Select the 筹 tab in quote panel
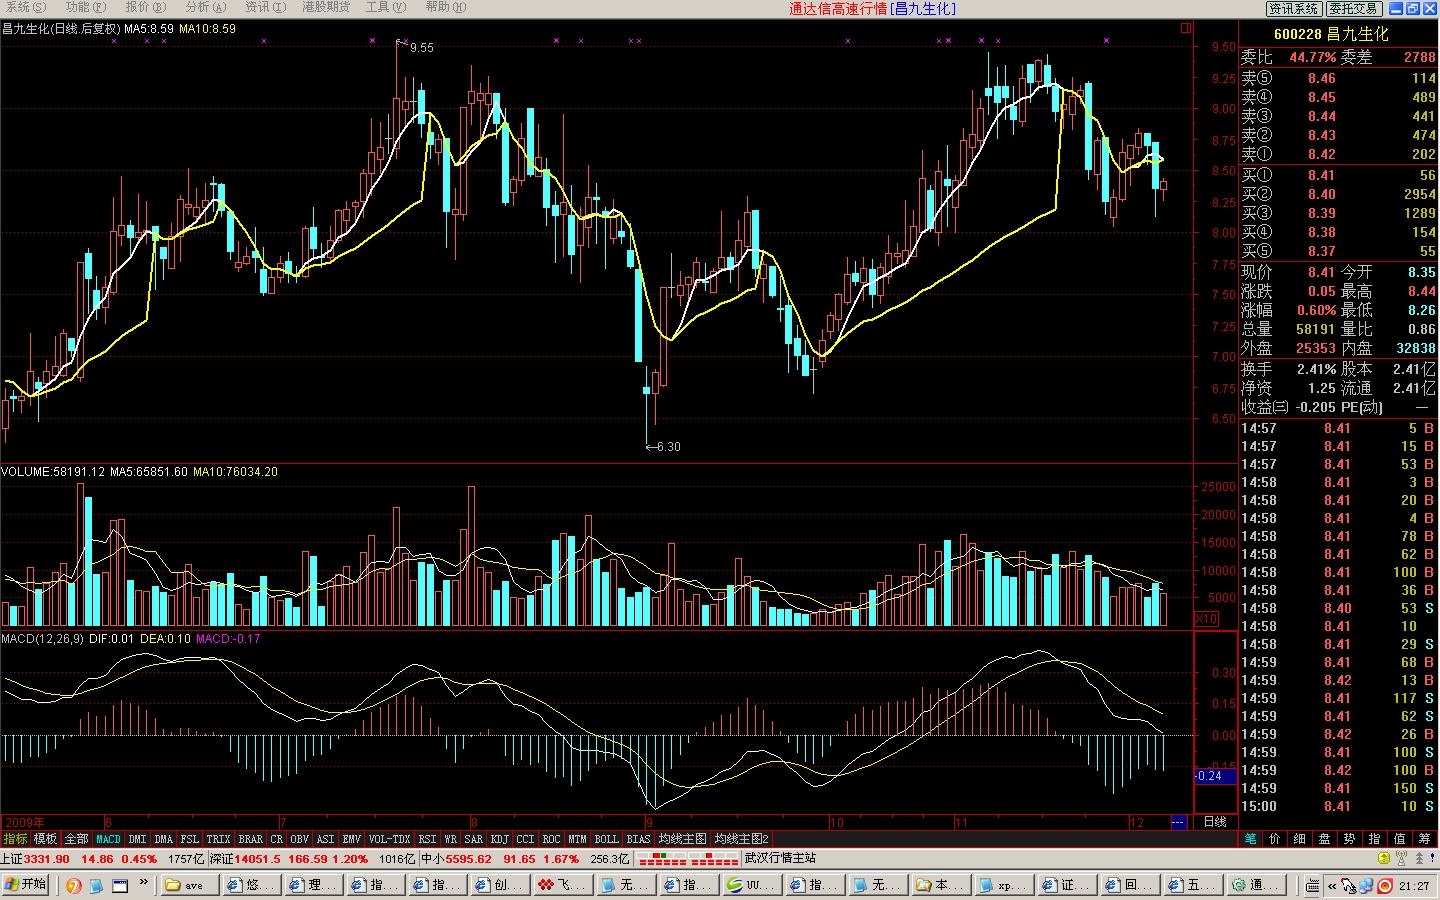The height and width of the screenshot is (900, 1440). coord(1425,839)
